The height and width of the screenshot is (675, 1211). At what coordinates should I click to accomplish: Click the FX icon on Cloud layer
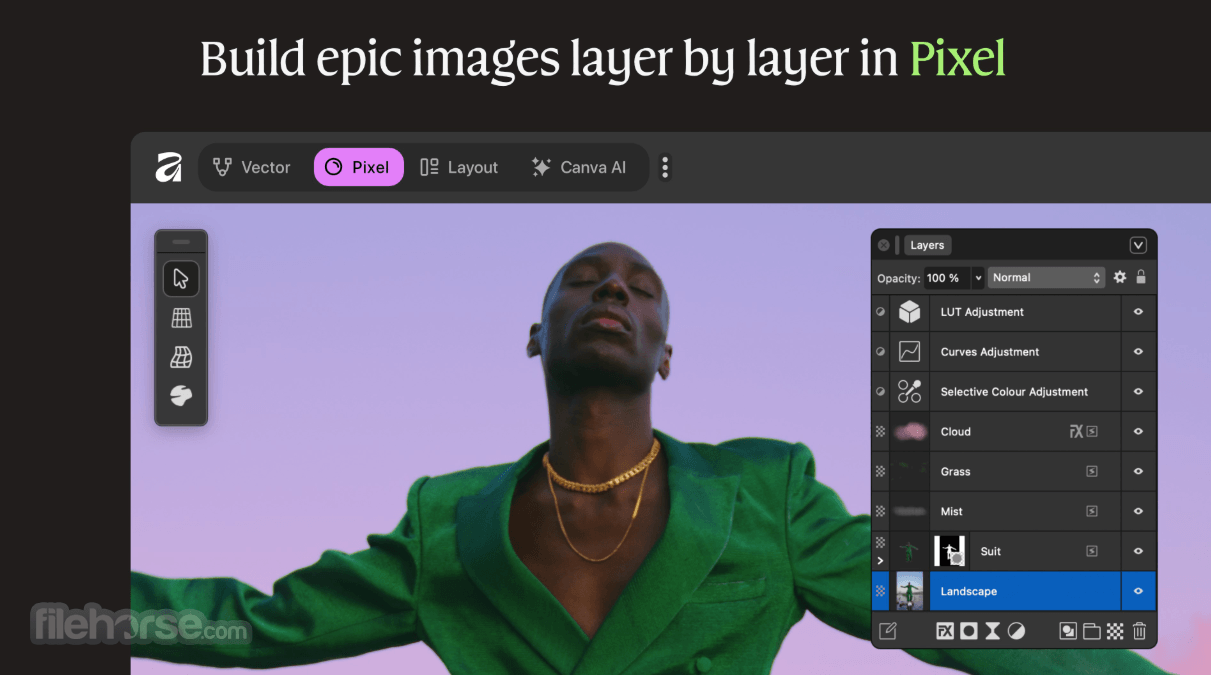click(x=1077, y=432)
